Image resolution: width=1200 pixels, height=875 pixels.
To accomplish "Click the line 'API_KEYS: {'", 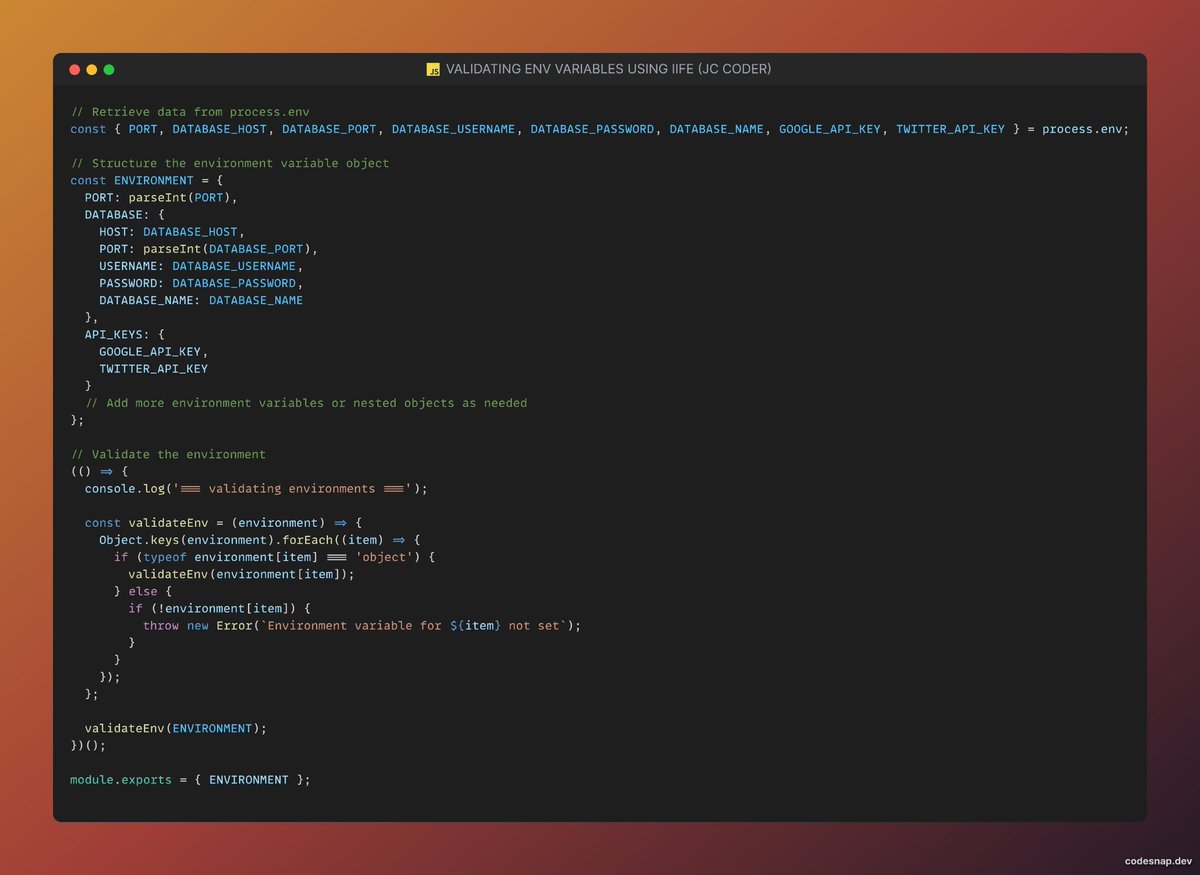I will click(x=125, y=334).
